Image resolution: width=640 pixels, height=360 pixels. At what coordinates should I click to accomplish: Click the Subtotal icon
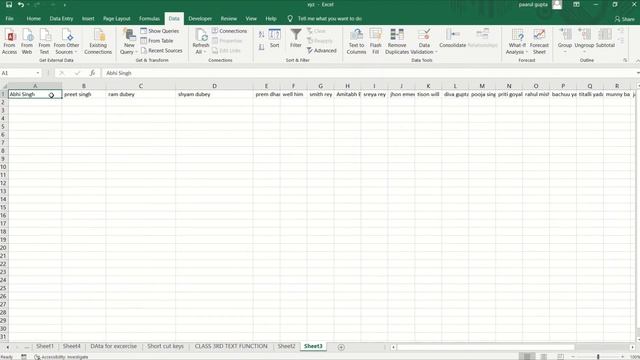pyautogui.click(x=605, y=39)
